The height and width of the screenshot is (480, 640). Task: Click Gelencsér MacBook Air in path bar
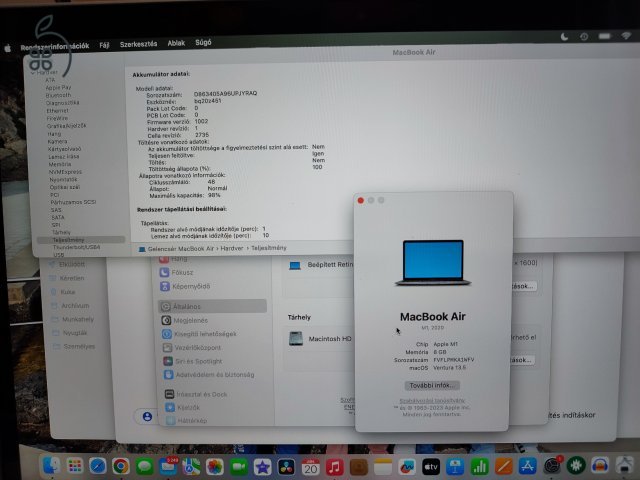coord(180,249)
